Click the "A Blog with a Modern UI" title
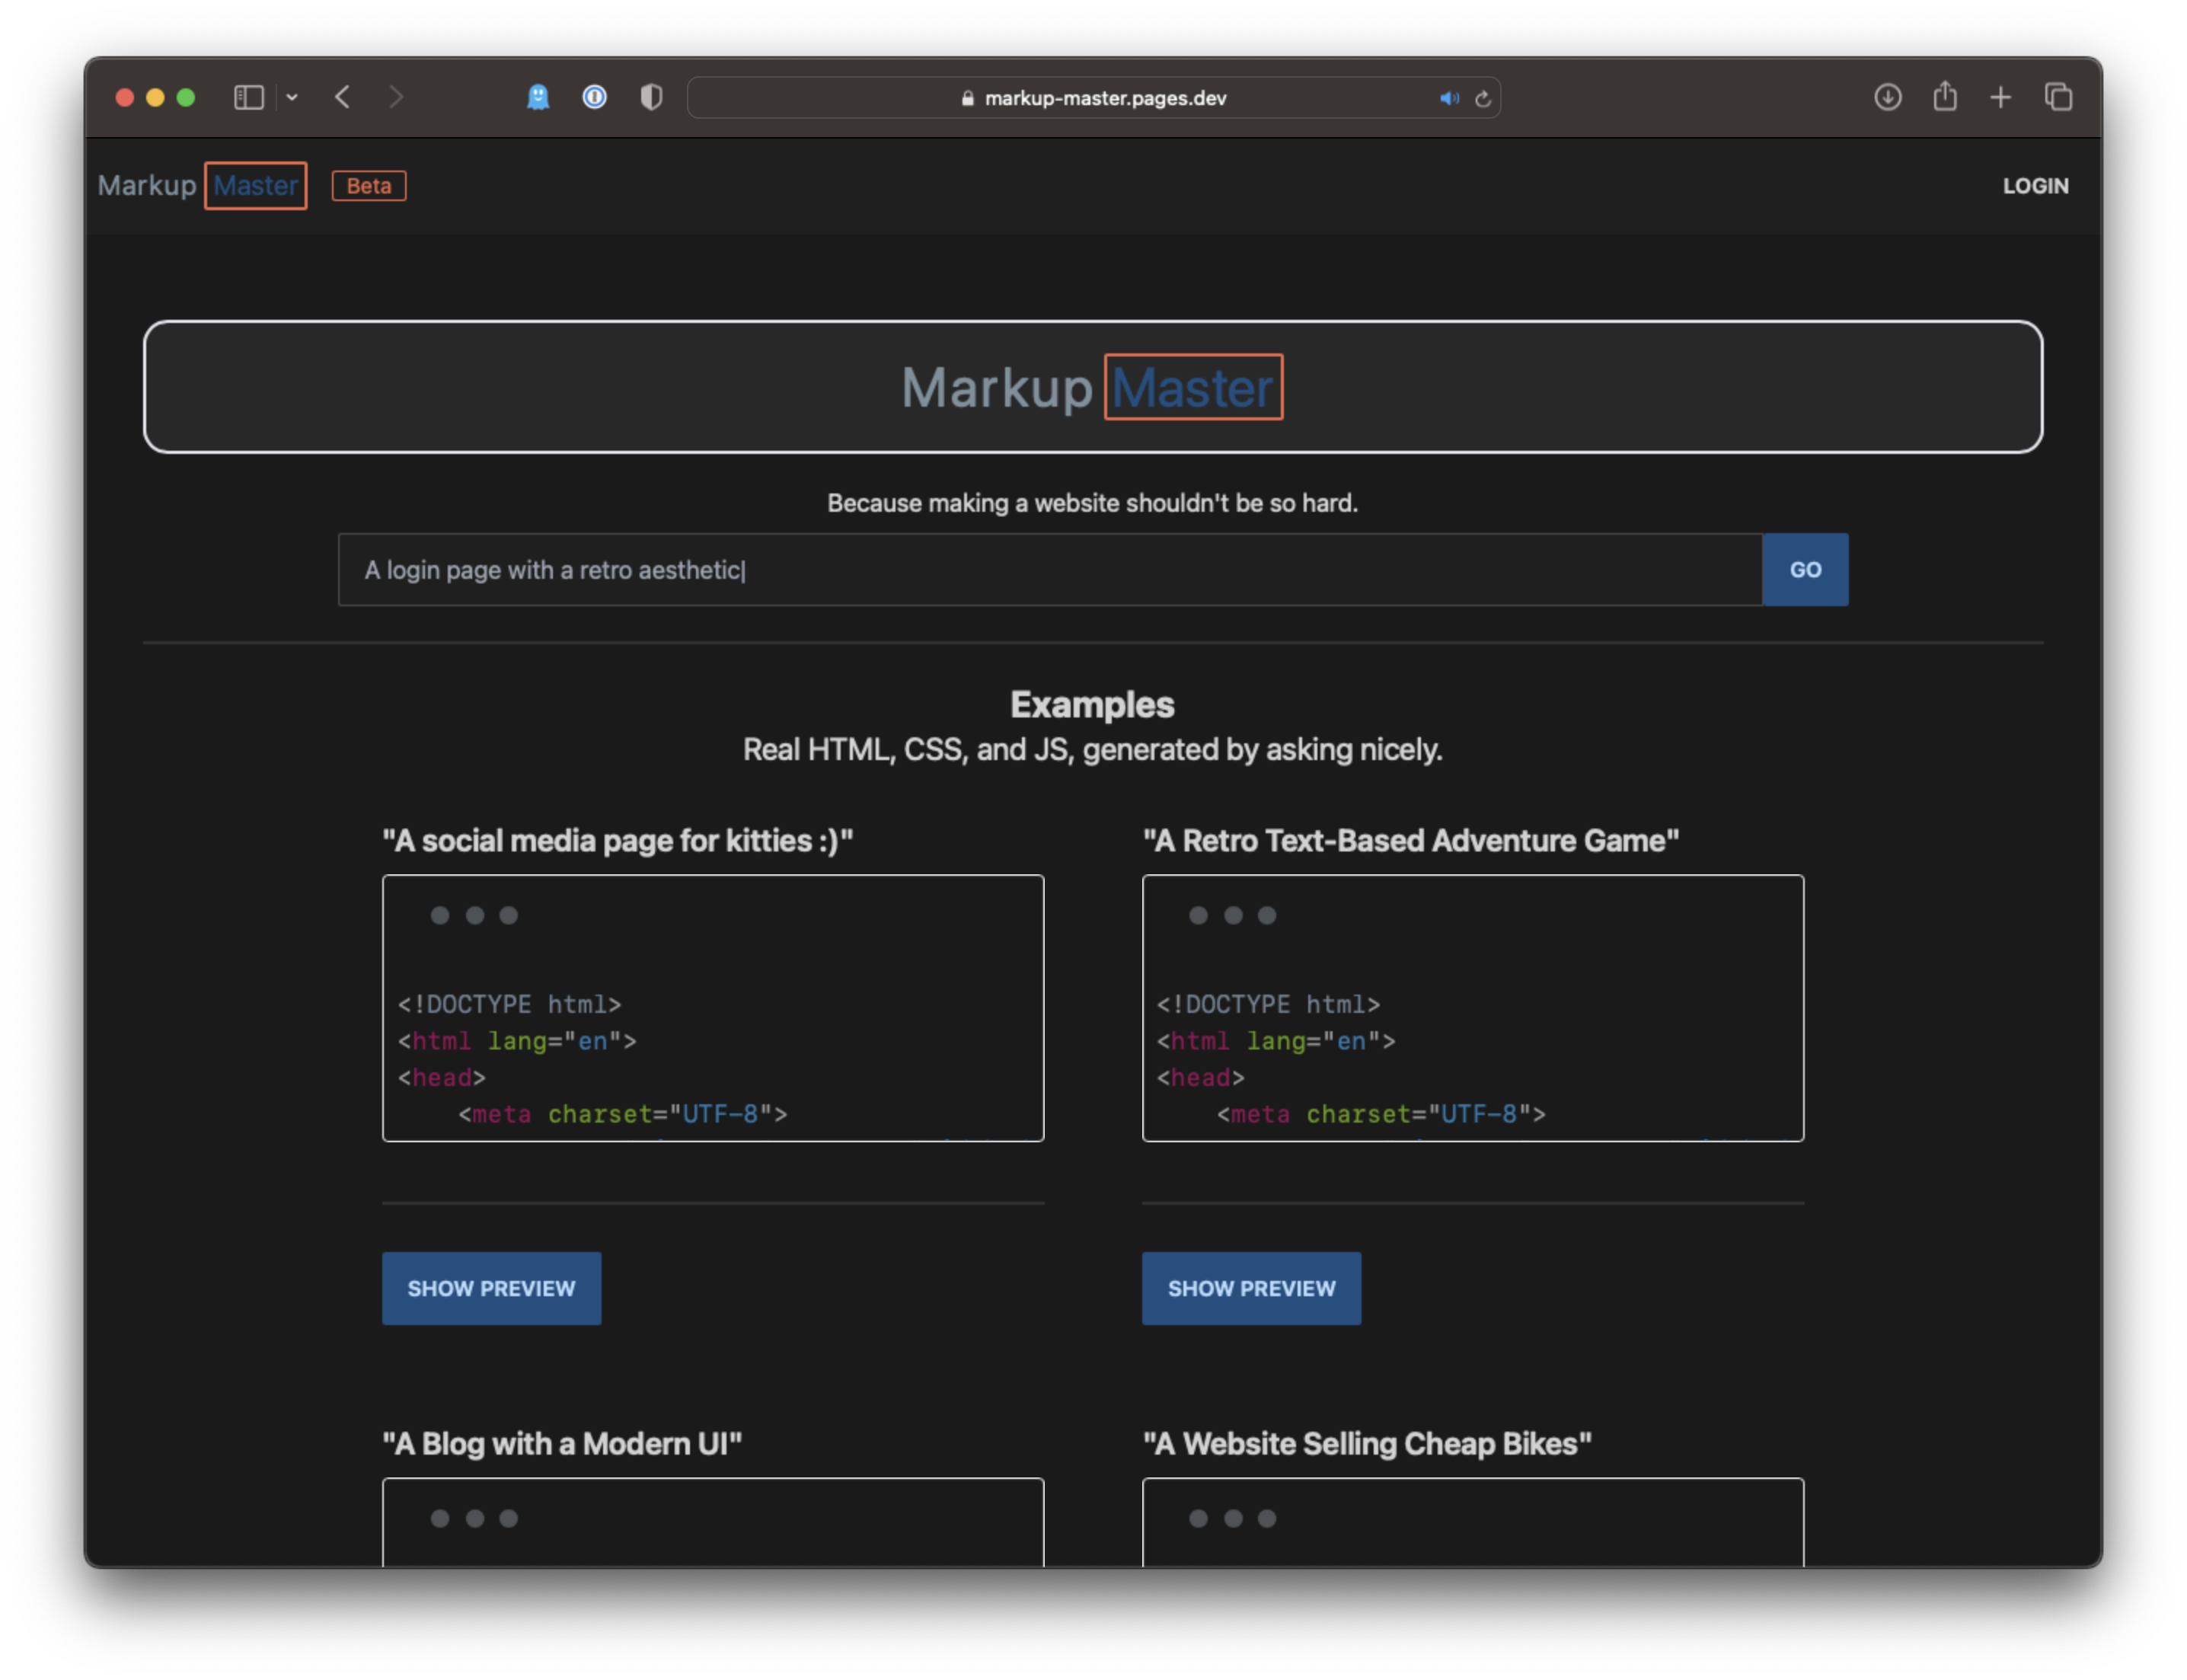Image resolution: width=2187 pixels, height=1680 pixels. click(562, 1443)
